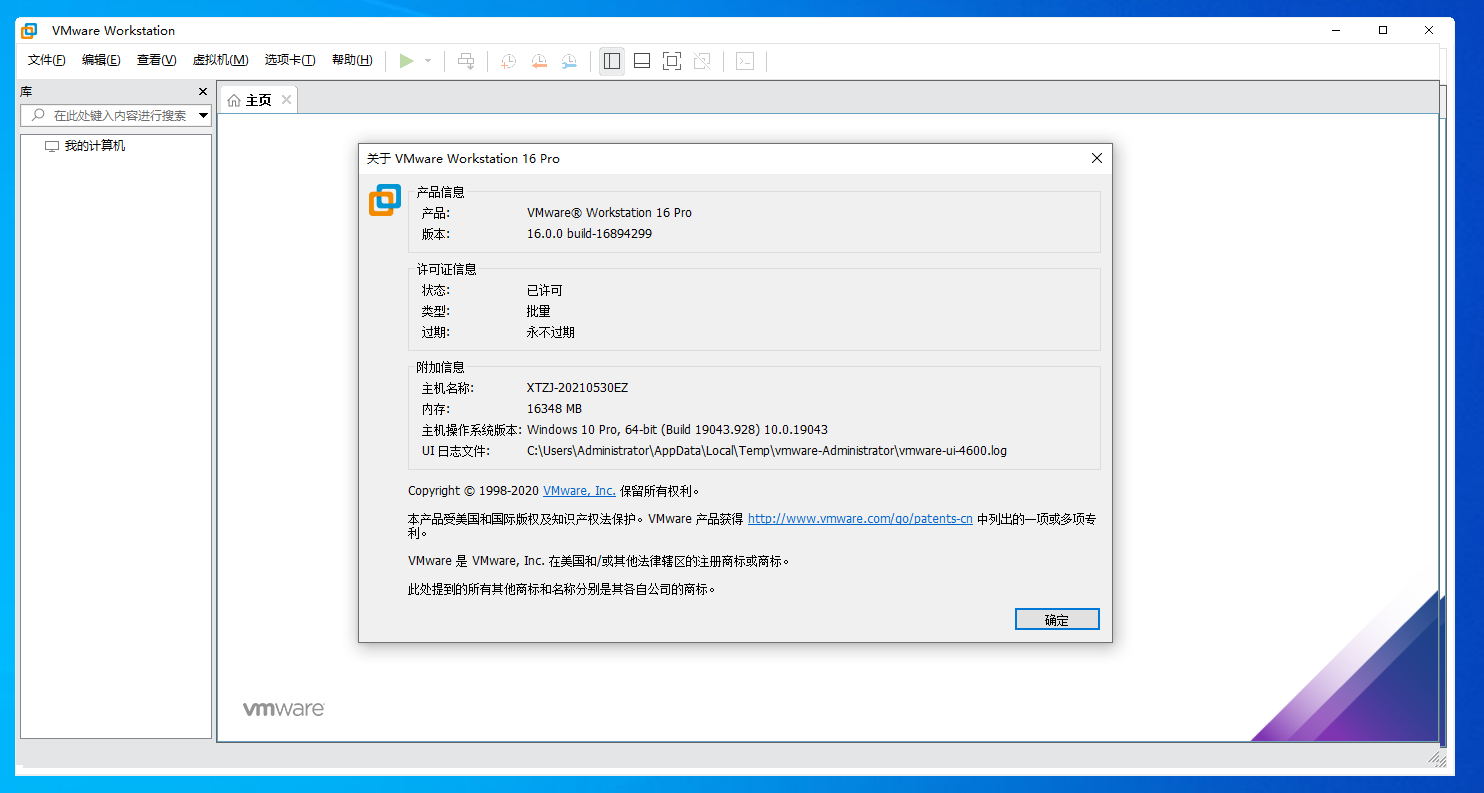Switch to the 主页 tab

pyautogui.click(x=259, y=100)
